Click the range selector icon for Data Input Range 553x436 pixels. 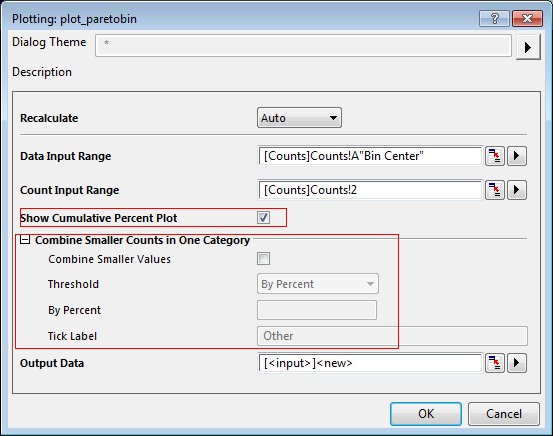(495, 156)
